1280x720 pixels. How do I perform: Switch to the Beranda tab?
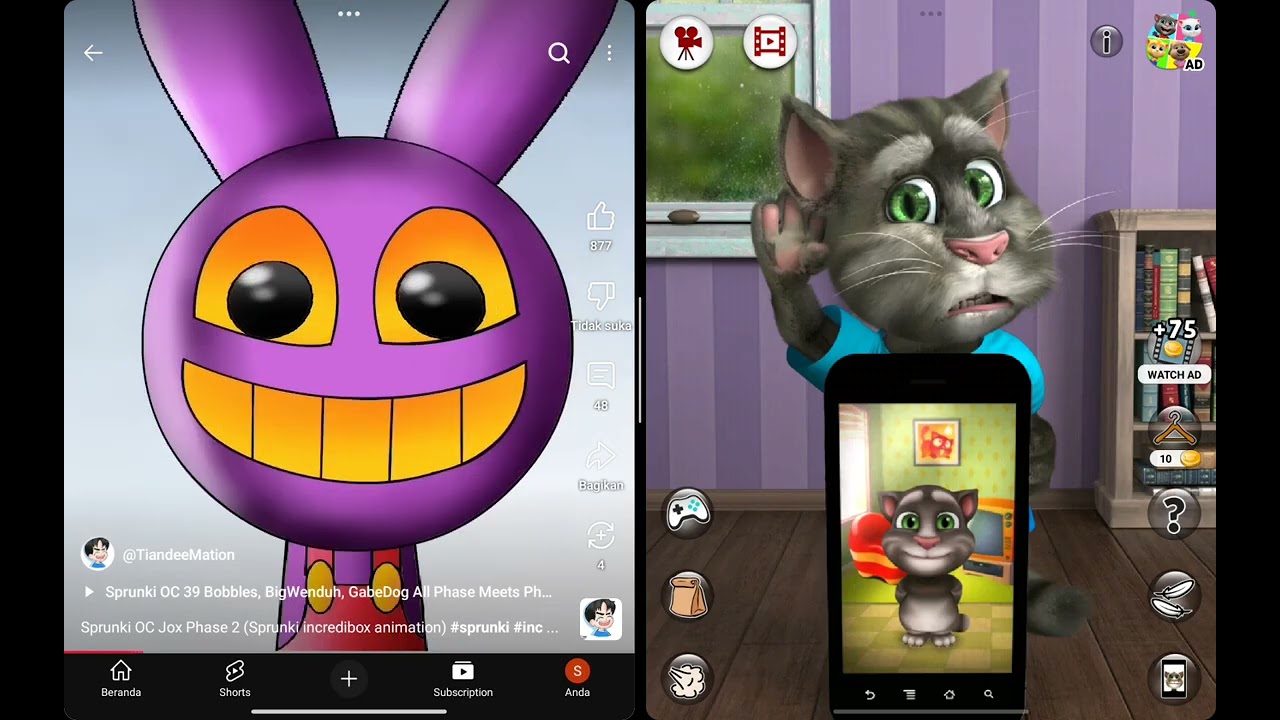[x=121, y=679]
